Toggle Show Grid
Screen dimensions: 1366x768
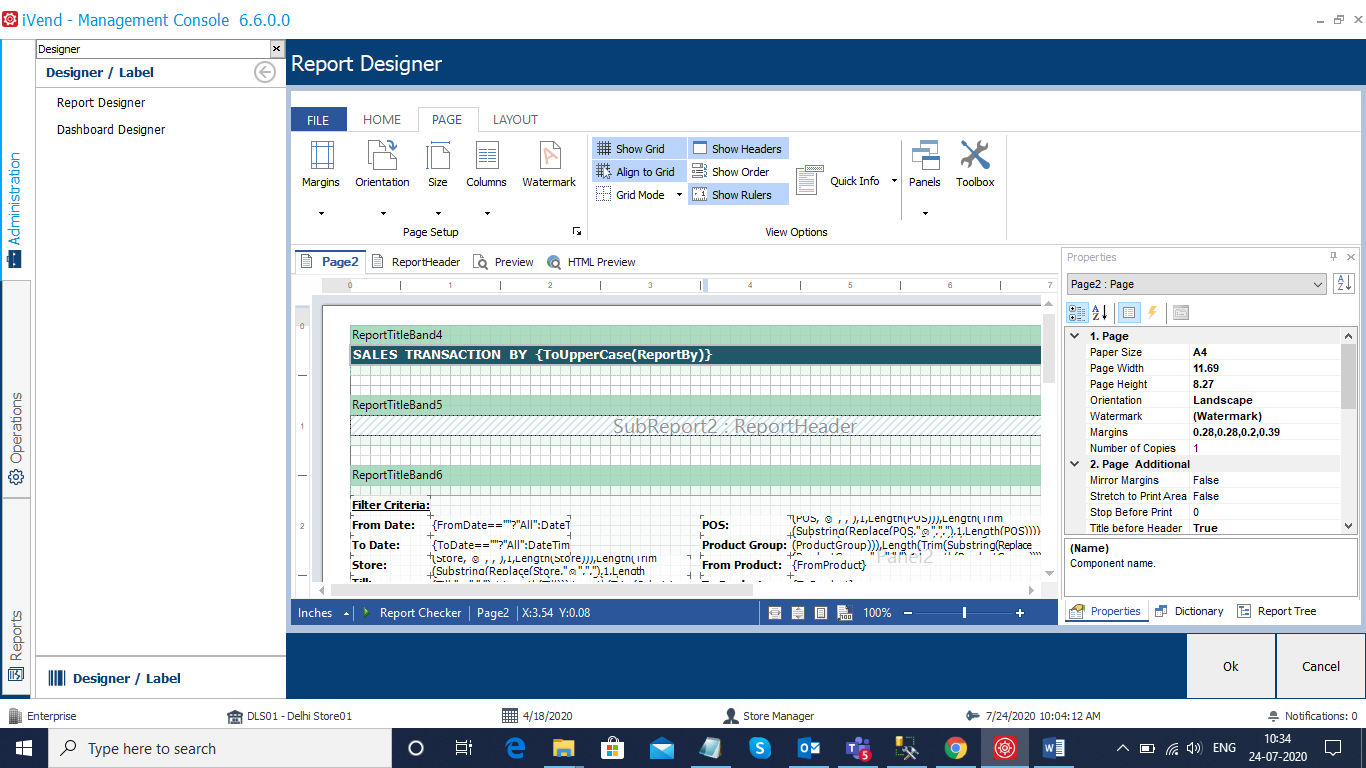[x=639, y=149]
